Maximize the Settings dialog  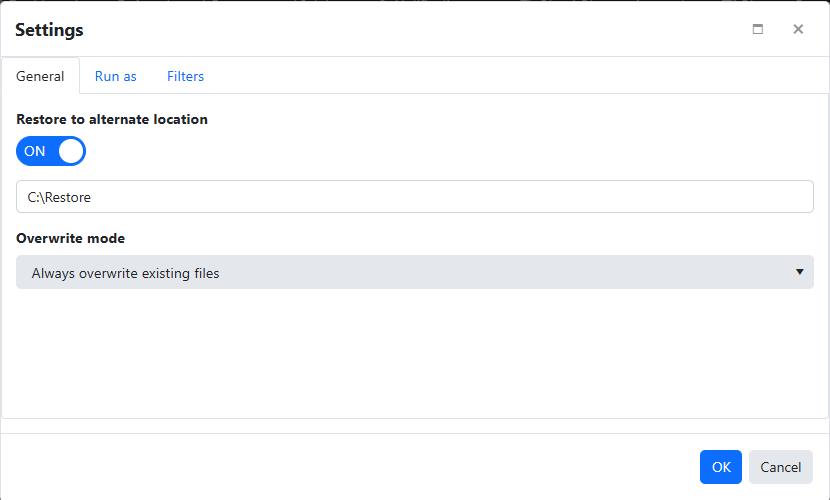point(757,29)
